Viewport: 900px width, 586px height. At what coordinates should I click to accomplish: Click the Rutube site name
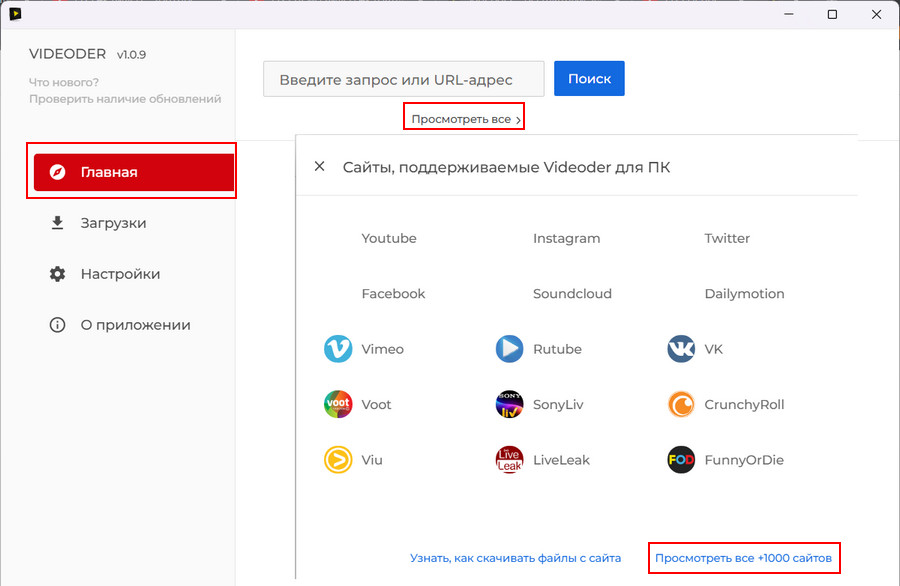[x=557, y=349]
